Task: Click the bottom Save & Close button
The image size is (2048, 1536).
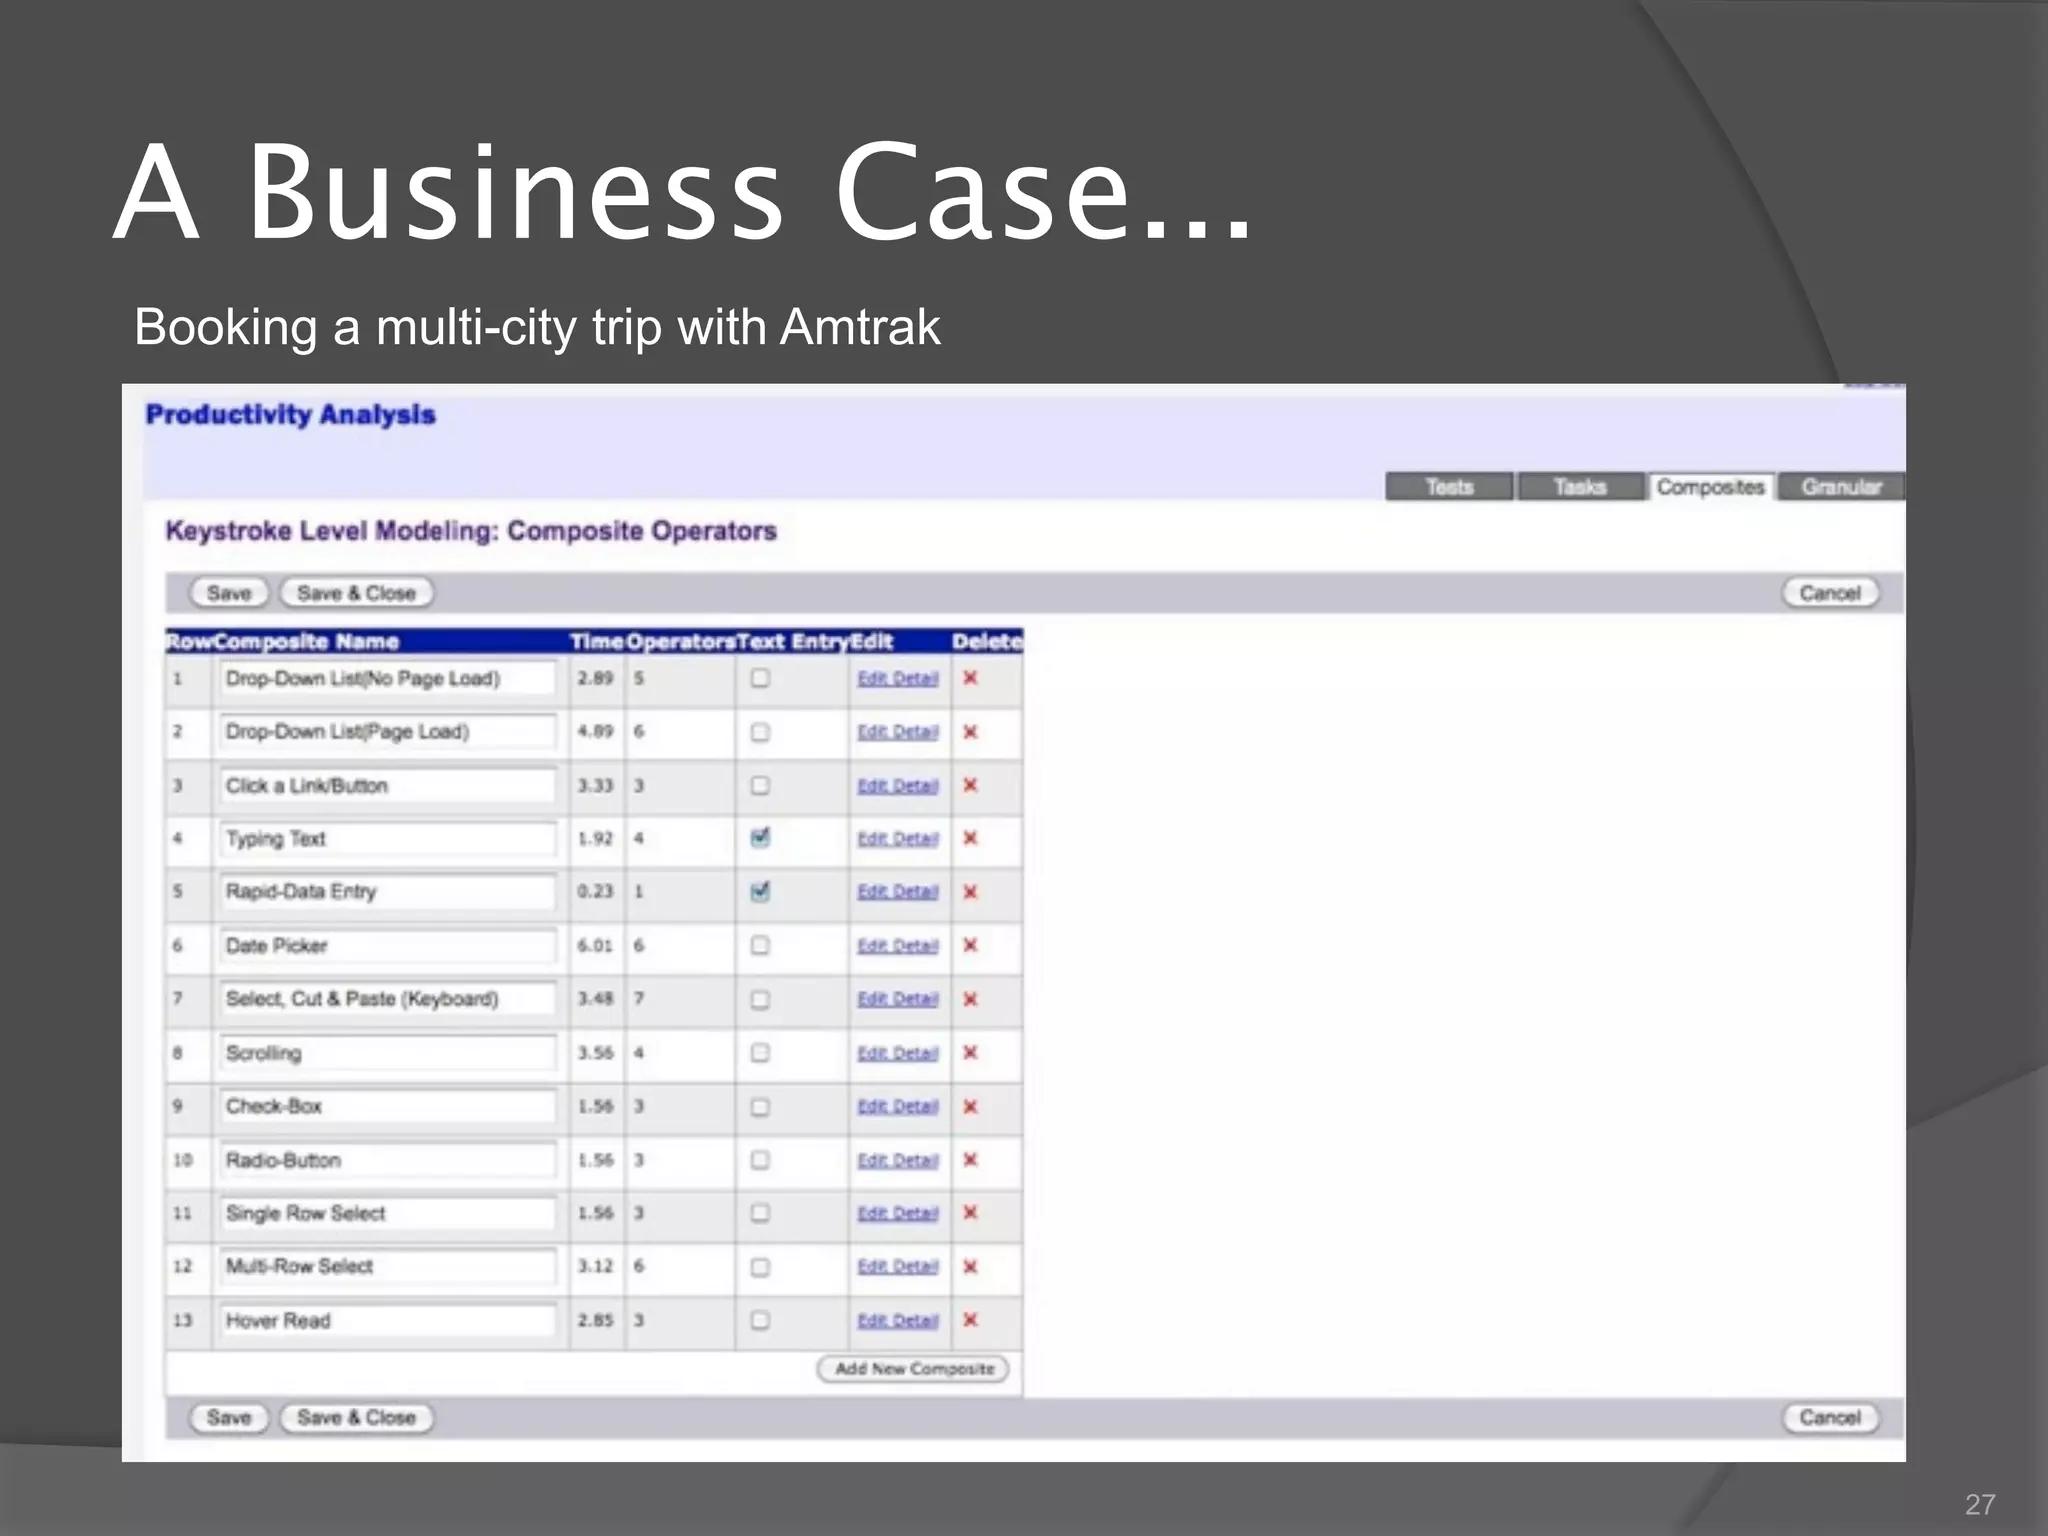Action: (x=356, y=1417)
